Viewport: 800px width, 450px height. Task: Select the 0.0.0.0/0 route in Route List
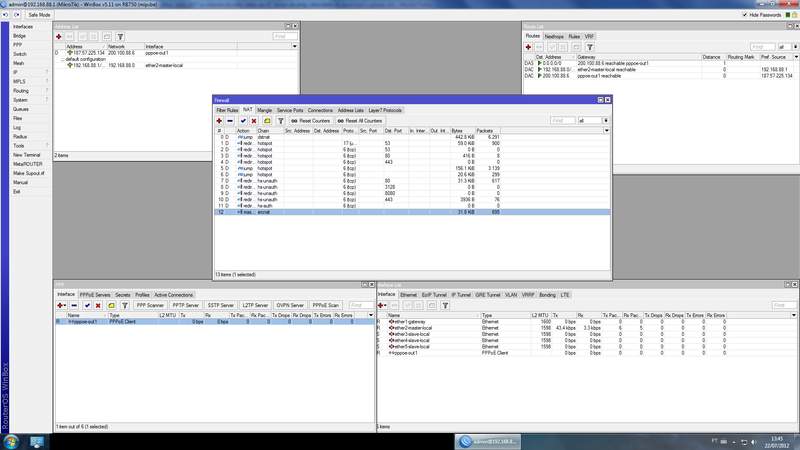tap(661, 63)
